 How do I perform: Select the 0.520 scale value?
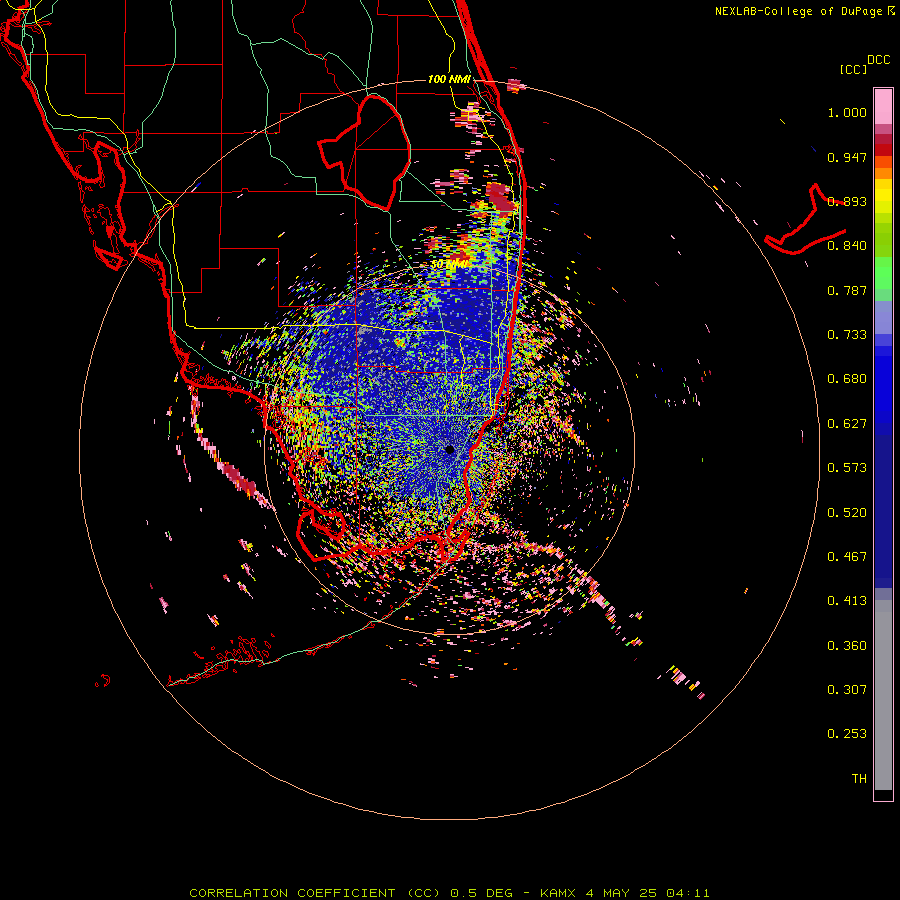[x=847, y=512]
